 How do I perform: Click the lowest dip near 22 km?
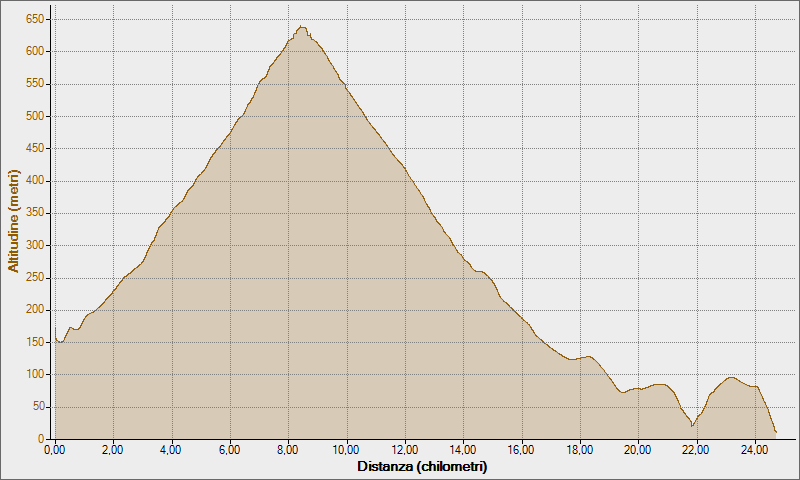pos(692,425)
